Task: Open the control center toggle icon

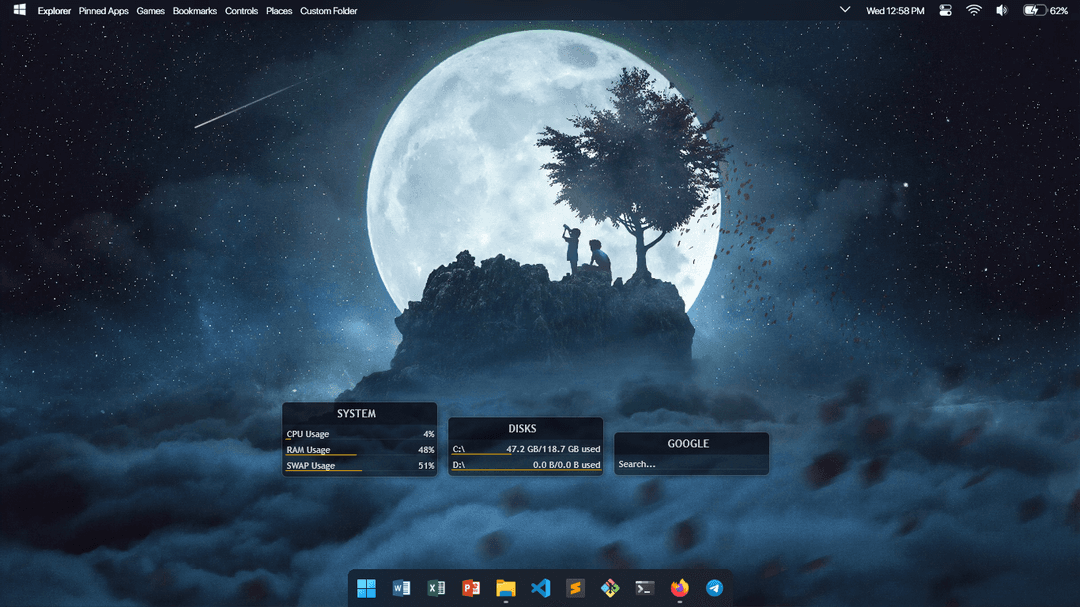Action: [945, 10]
